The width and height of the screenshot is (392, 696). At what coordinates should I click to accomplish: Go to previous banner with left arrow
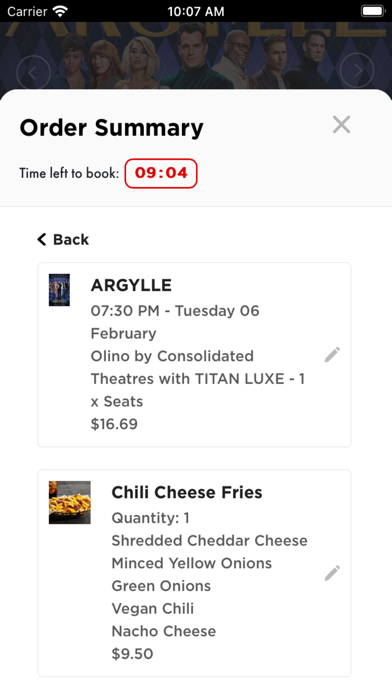33,71
